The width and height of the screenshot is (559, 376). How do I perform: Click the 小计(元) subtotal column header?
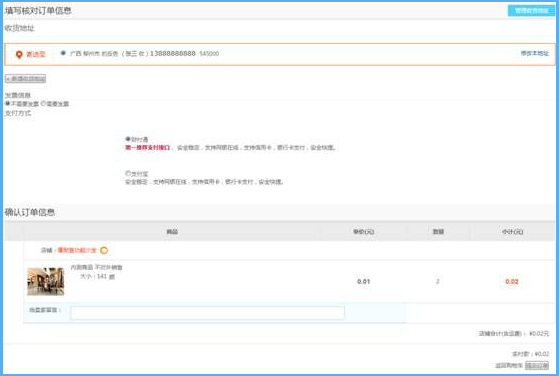[512, 232]
